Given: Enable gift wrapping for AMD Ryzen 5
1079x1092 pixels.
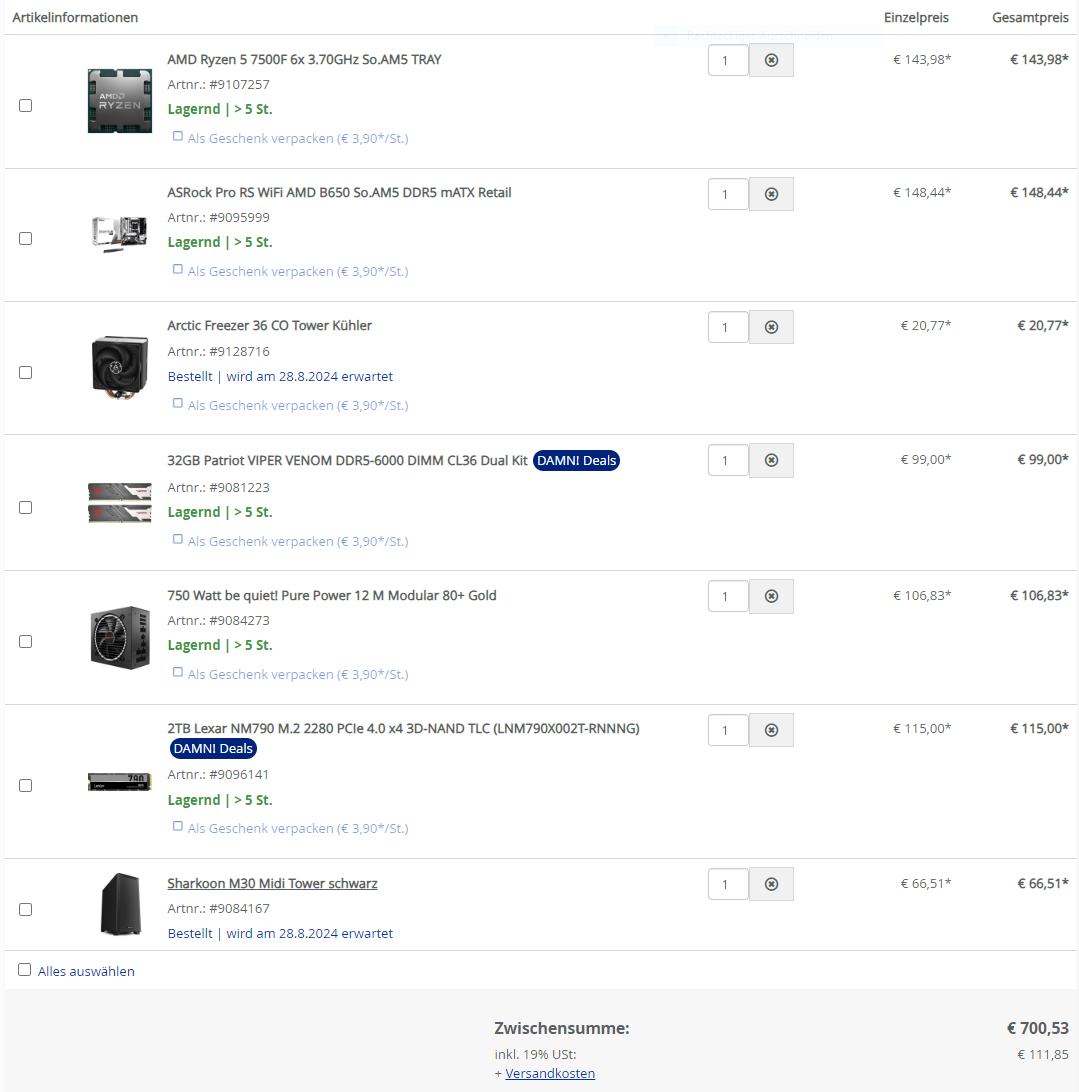Looking at the screenshot, I should tap(178, 136).
